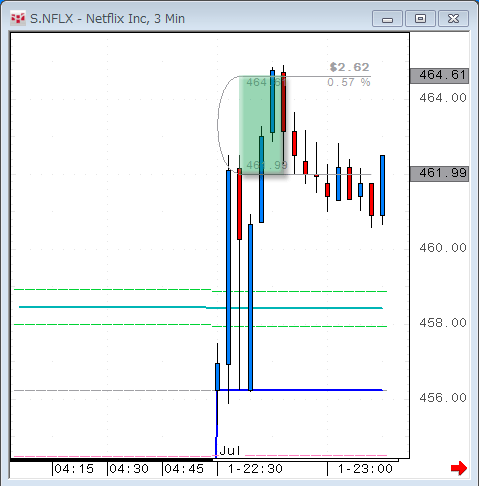Click the title text S.NFLX - Netflix Inc, 3 Min
Screen dimensions: 479x486
(x=107, y=19)
